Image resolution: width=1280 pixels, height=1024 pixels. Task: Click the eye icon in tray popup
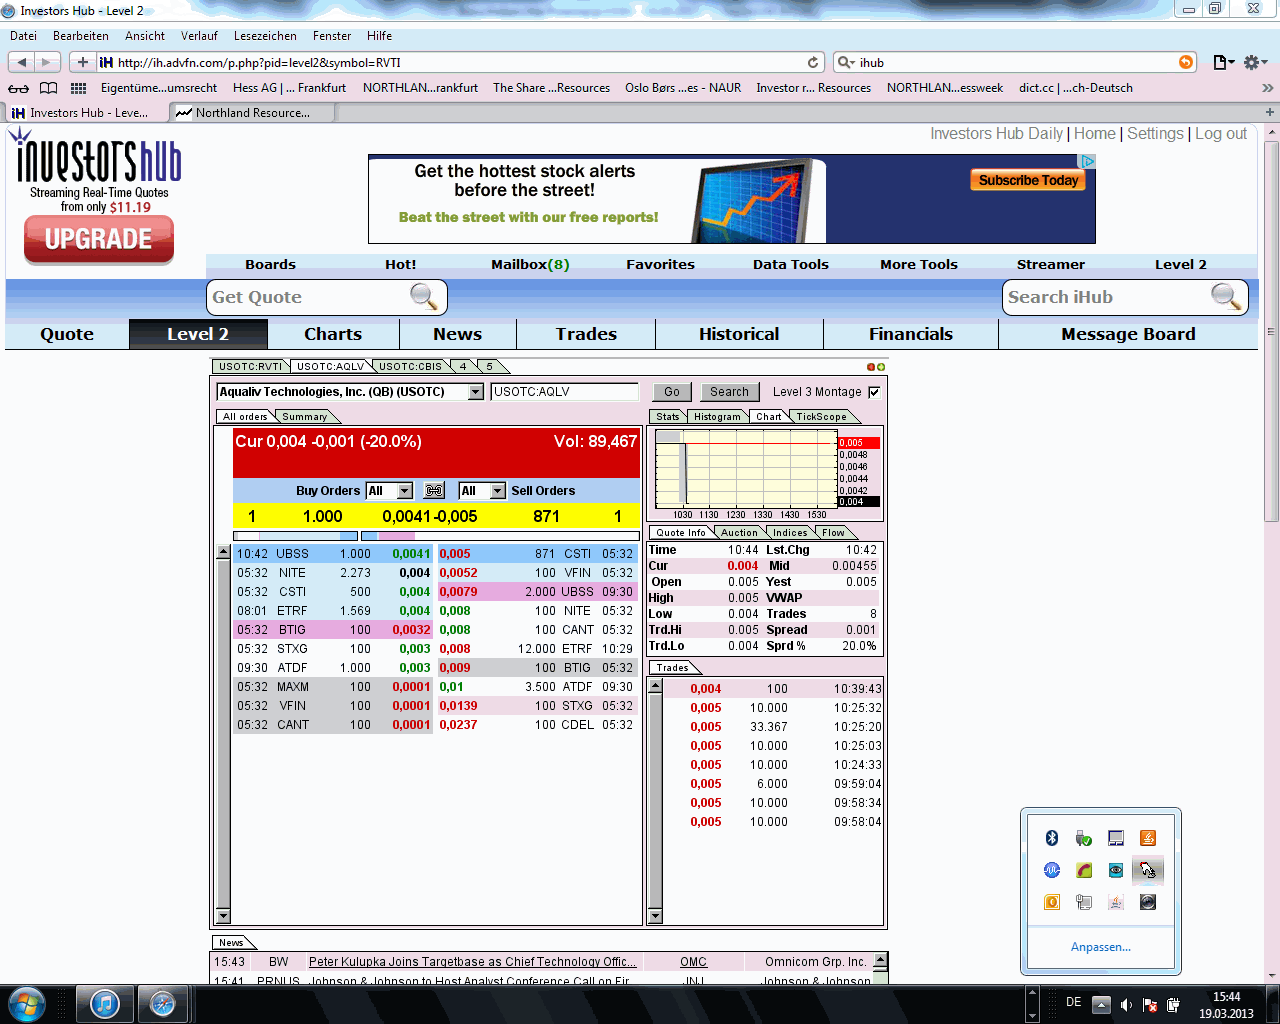click(1116, 870)
